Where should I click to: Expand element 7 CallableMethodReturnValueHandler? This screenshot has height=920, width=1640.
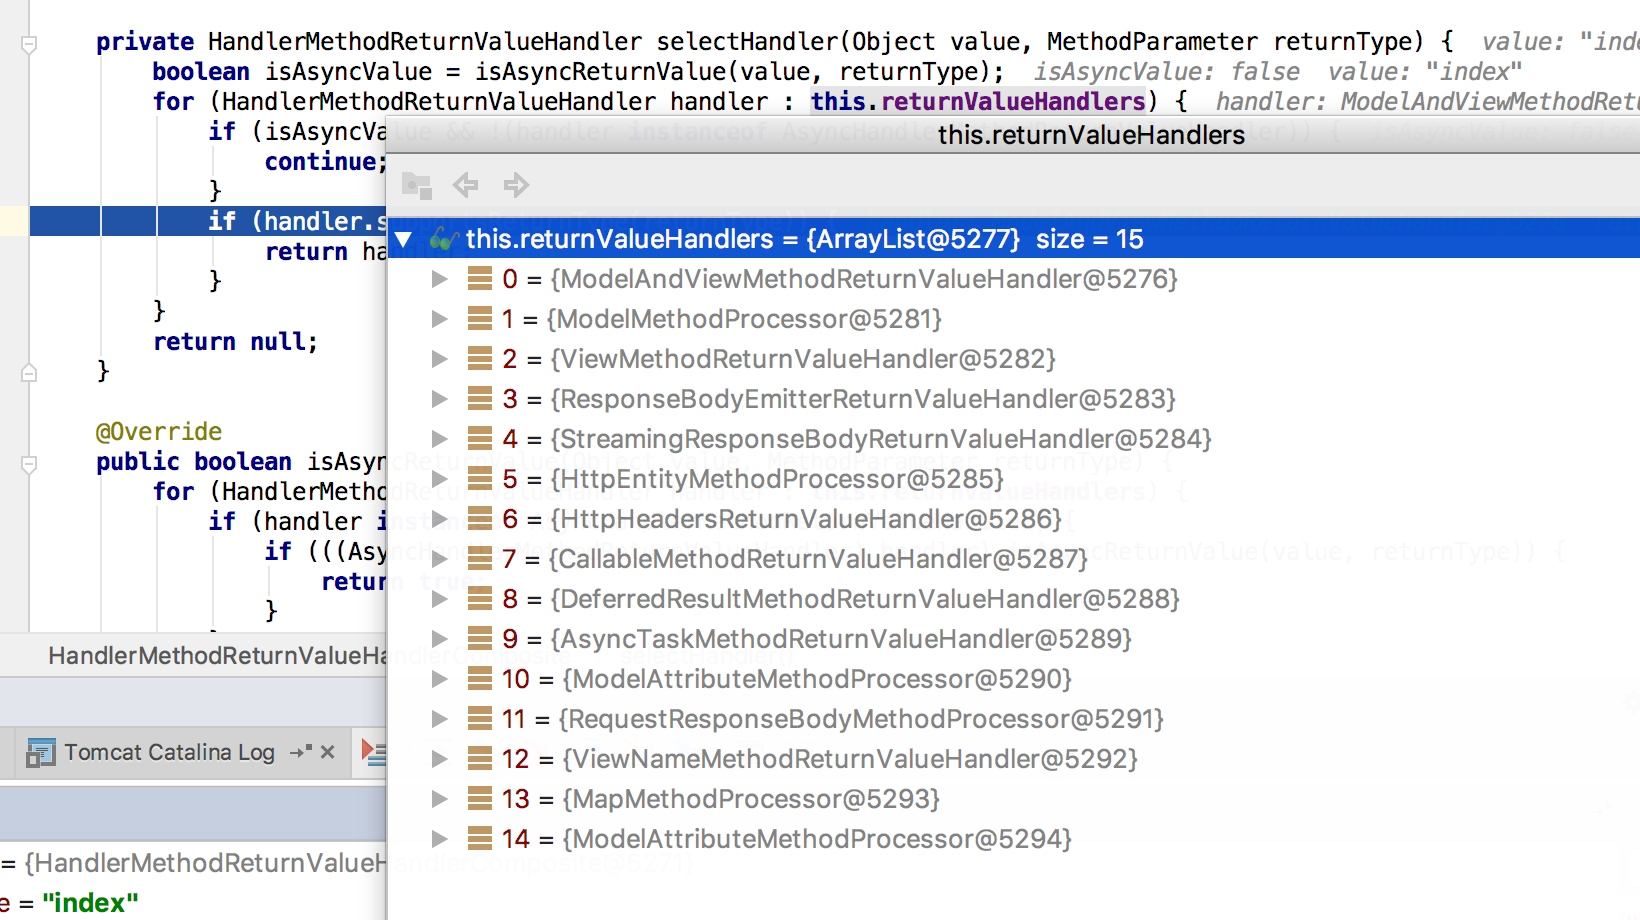pos(439,559)
